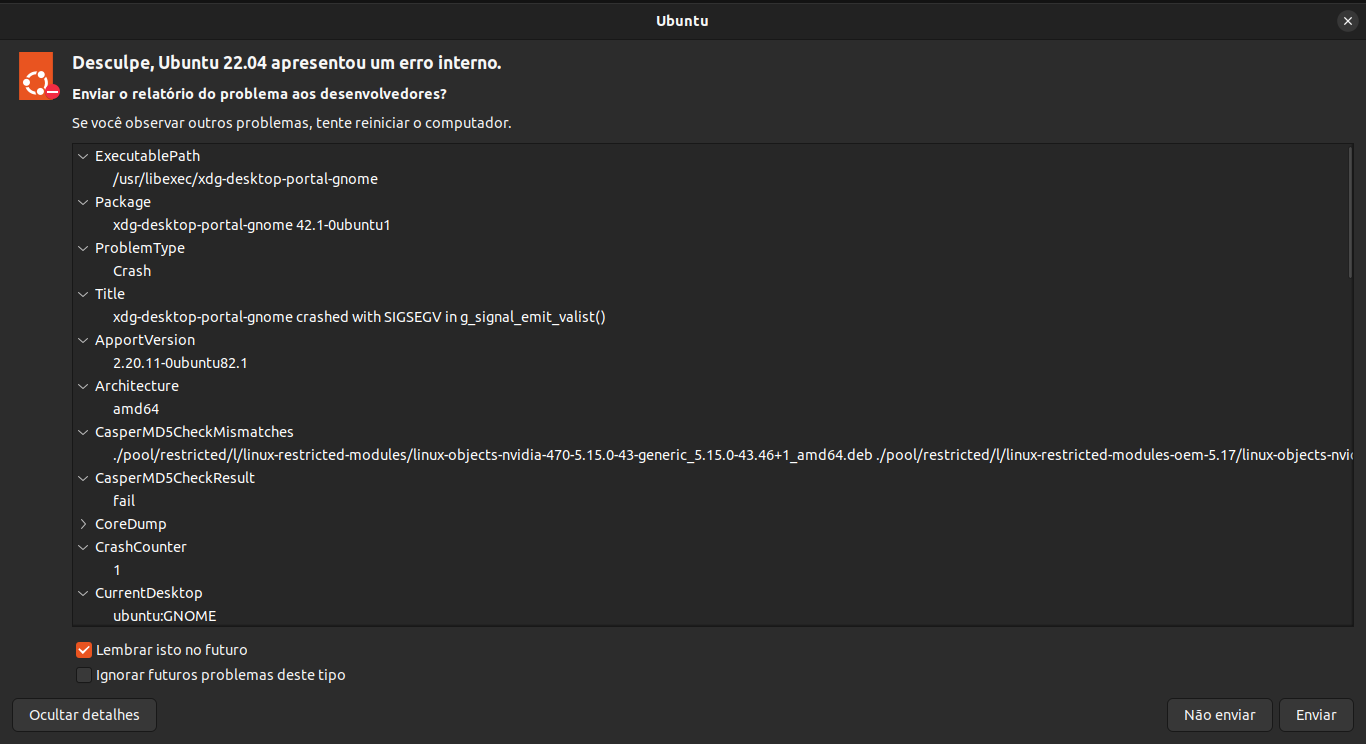Viewport: 1366px width, 744px height.
Task: Collapse the CasperMD5CheckResult entry
Action: 83,478
